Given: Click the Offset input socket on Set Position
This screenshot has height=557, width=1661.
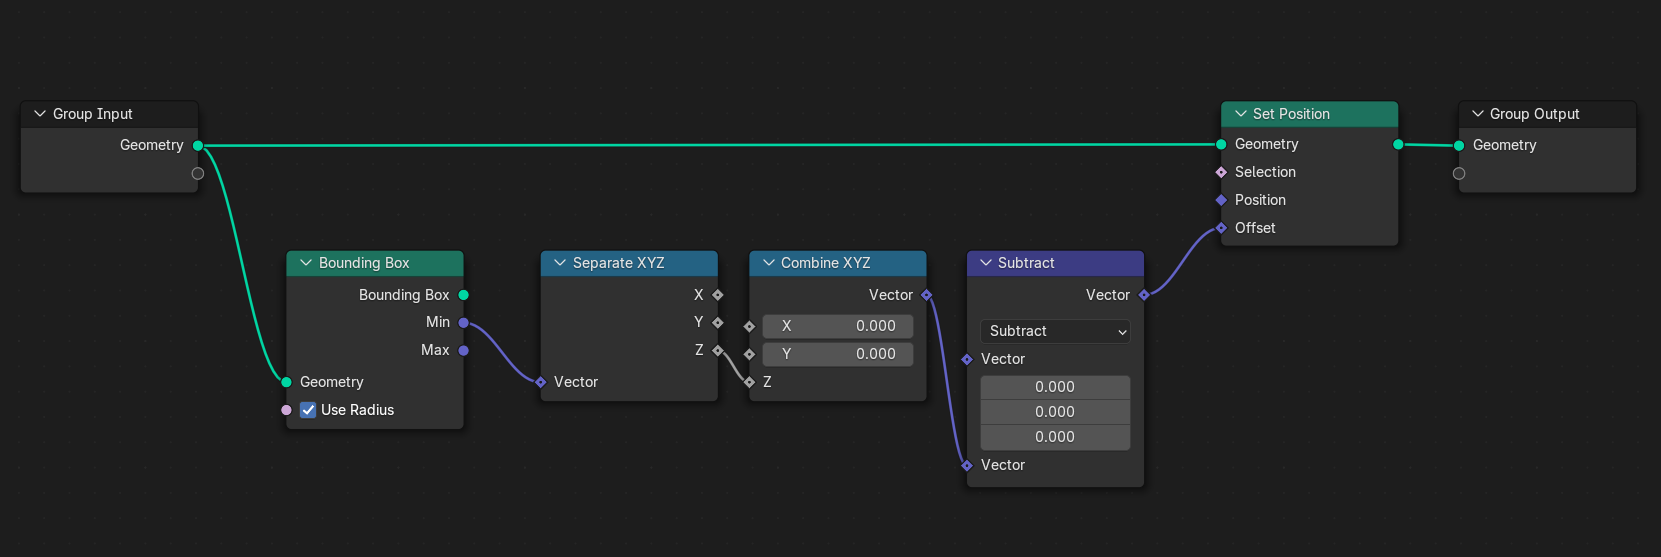Looking at the screenshot, I should [1221, 229].
